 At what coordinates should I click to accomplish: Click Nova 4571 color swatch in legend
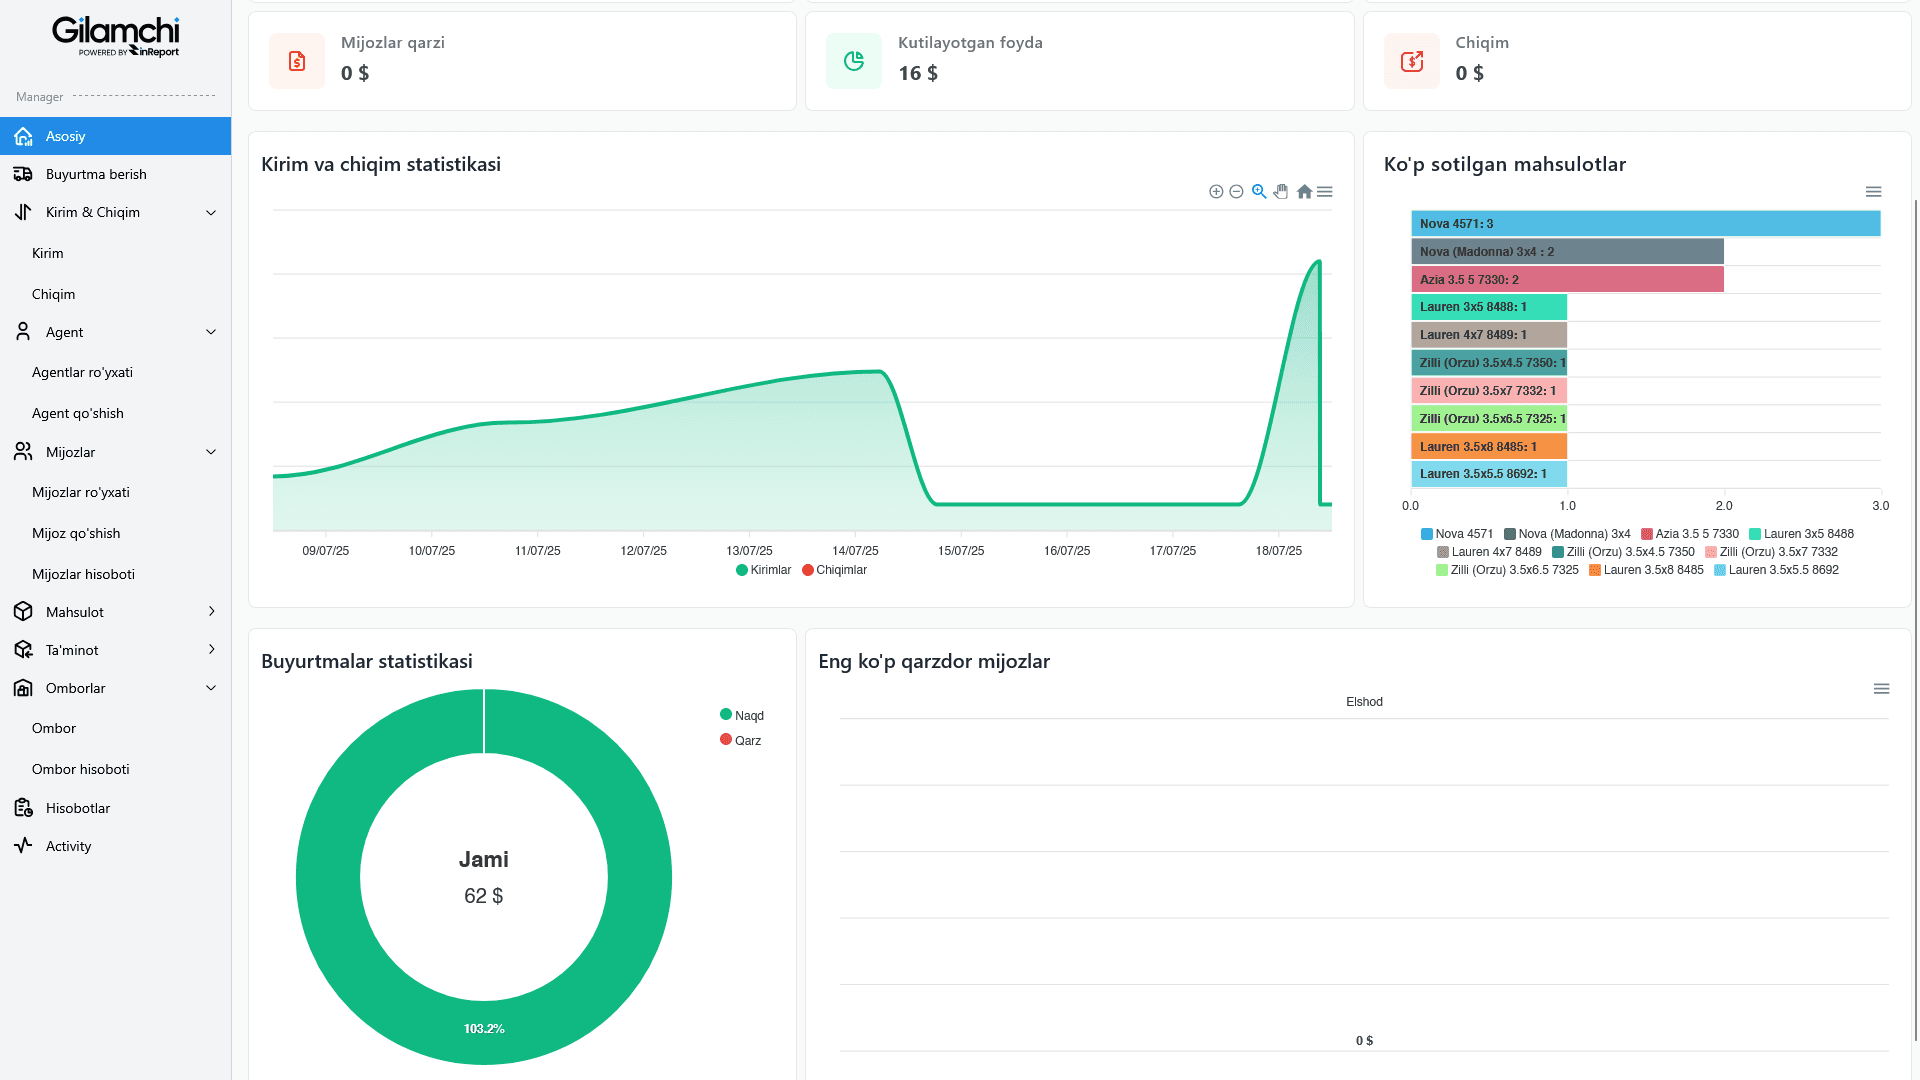1427,534
